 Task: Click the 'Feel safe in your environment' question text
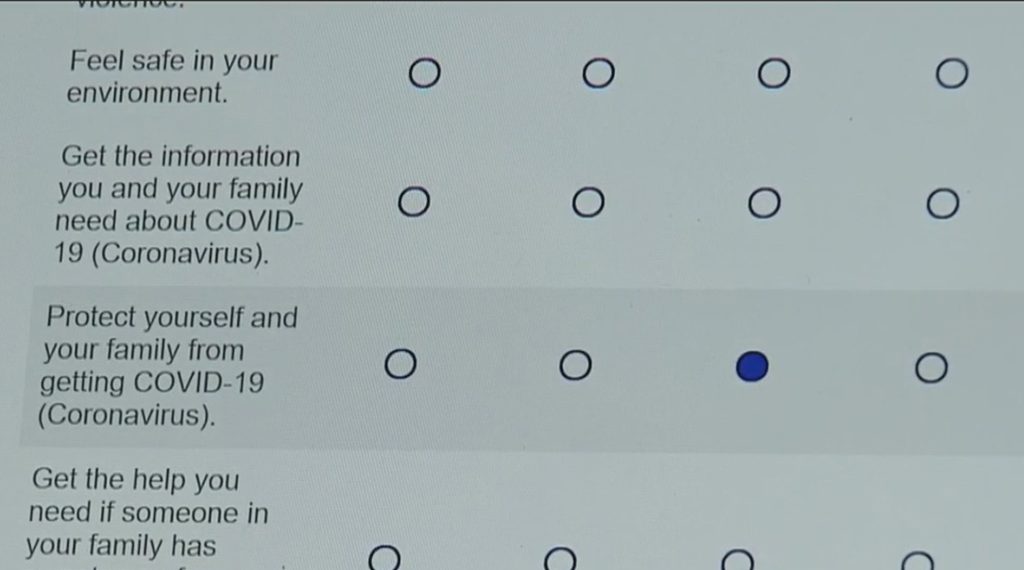pyautogui.click(x=172, y=77)
